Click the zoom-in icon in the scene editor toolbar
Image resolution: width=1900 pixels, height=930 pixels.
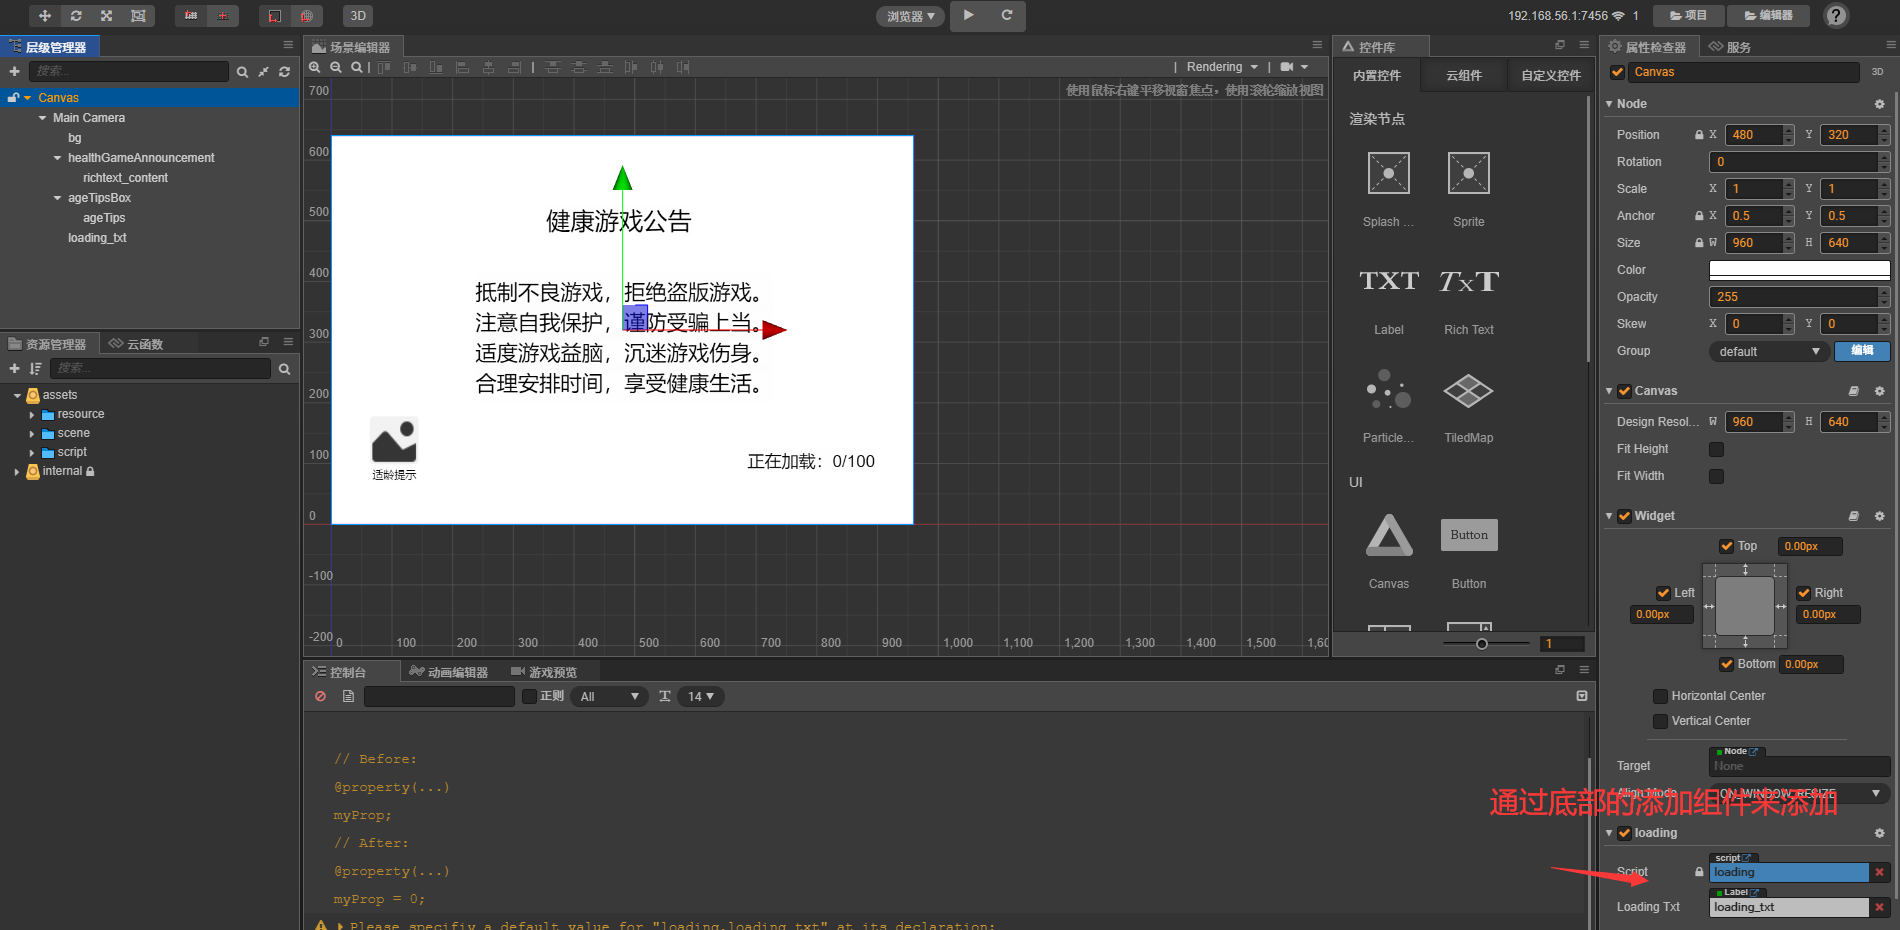click(314, 67)
